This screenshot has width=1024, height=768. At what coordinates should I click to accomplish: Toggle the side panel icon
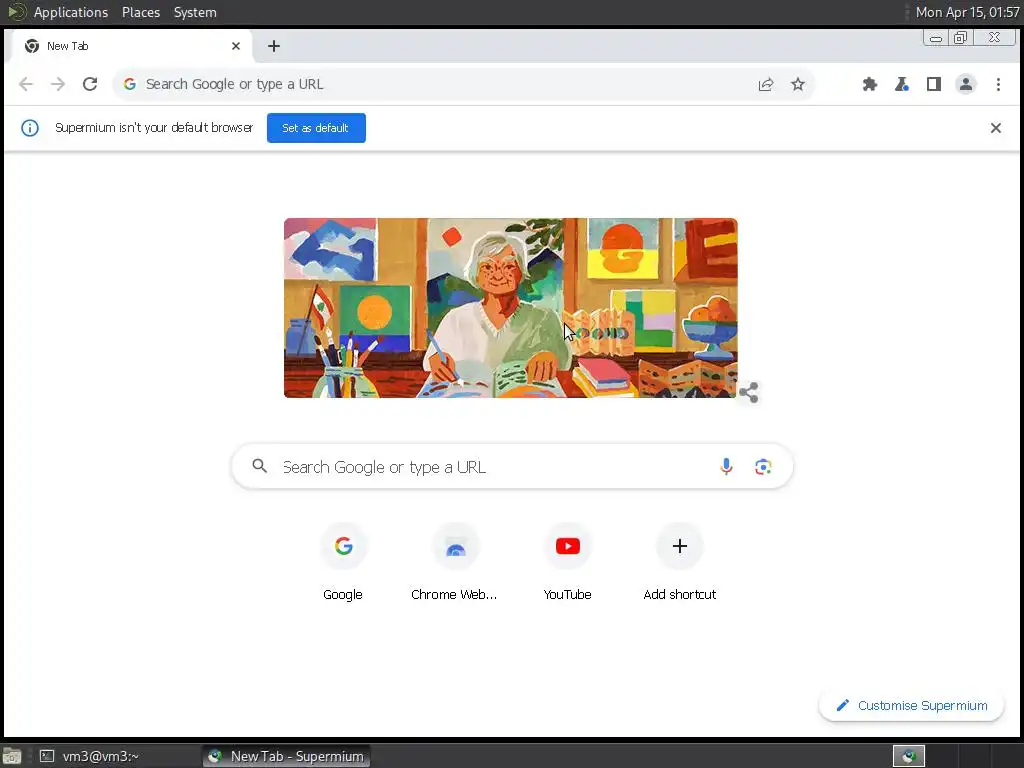pyautogui.click(x=934, y=84)
